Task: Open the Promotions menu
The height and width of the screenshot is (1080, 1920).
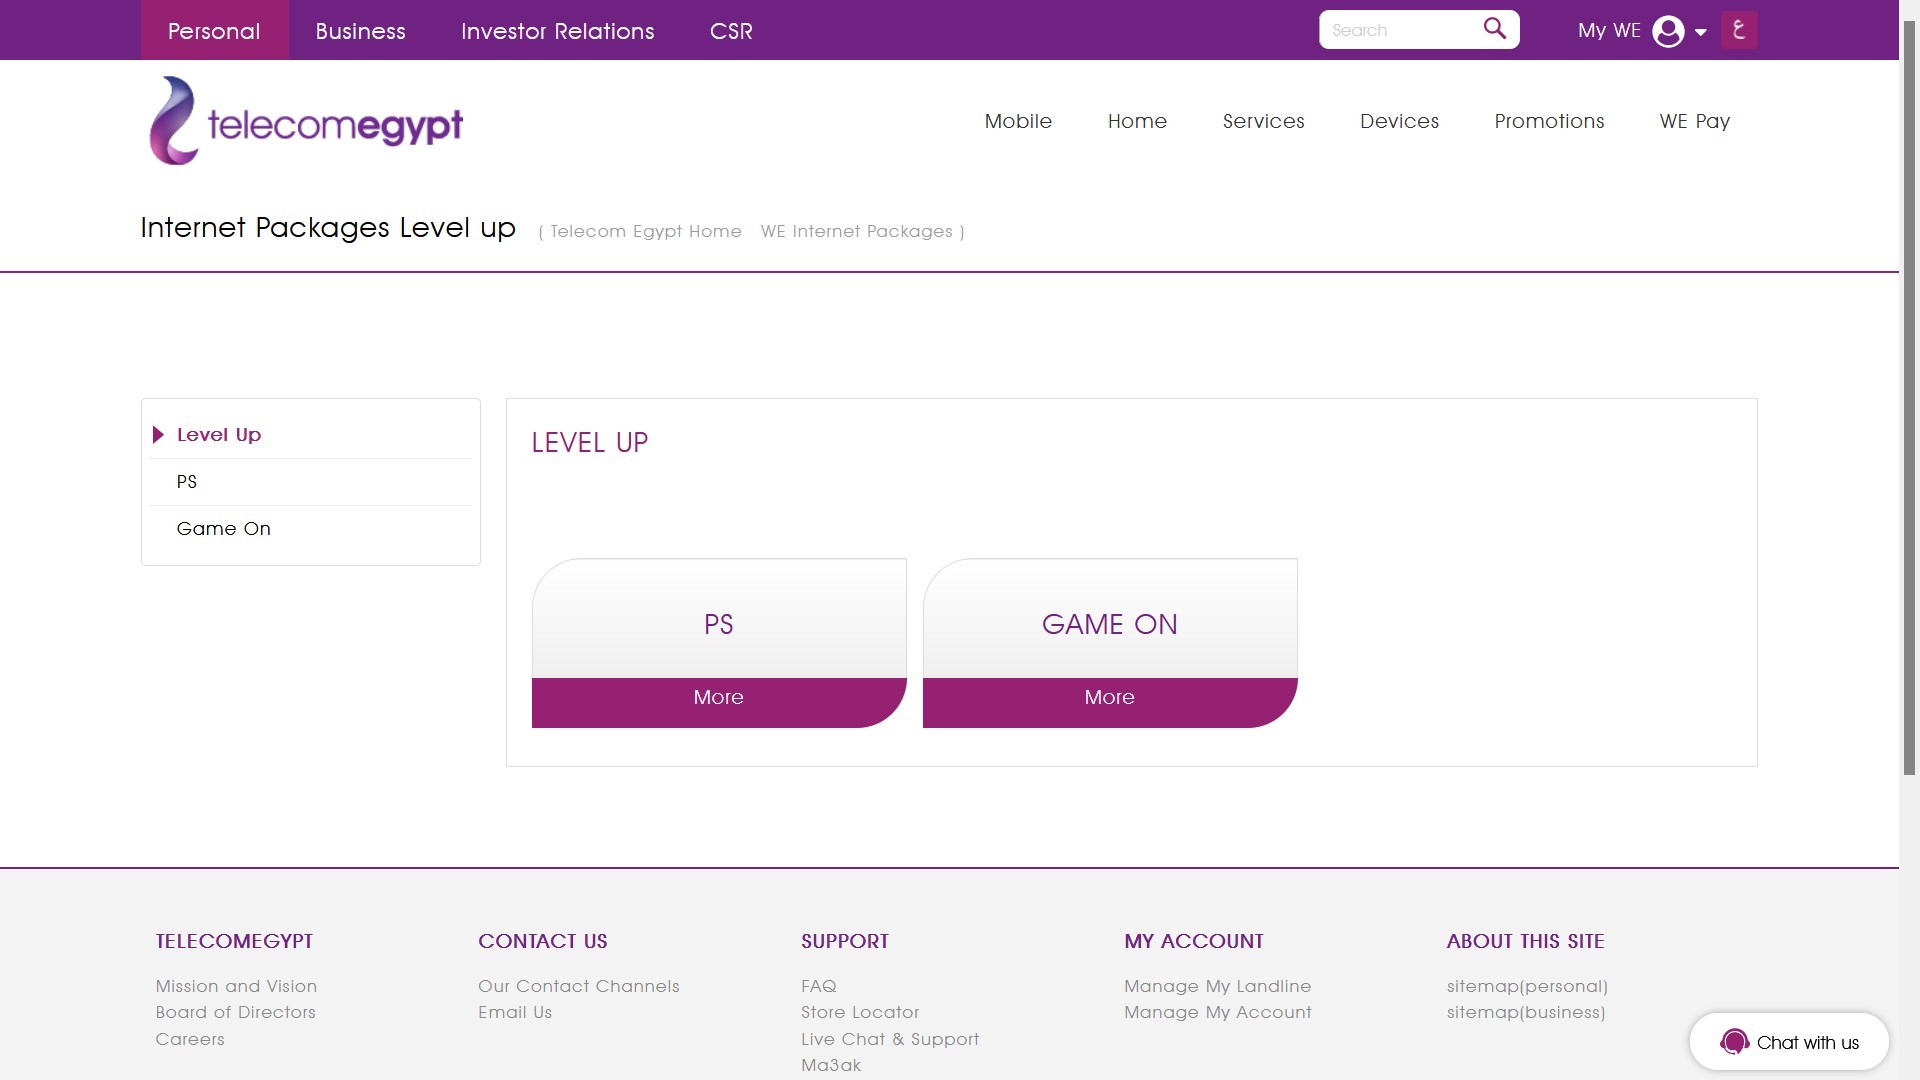Action: point(1549,121)
